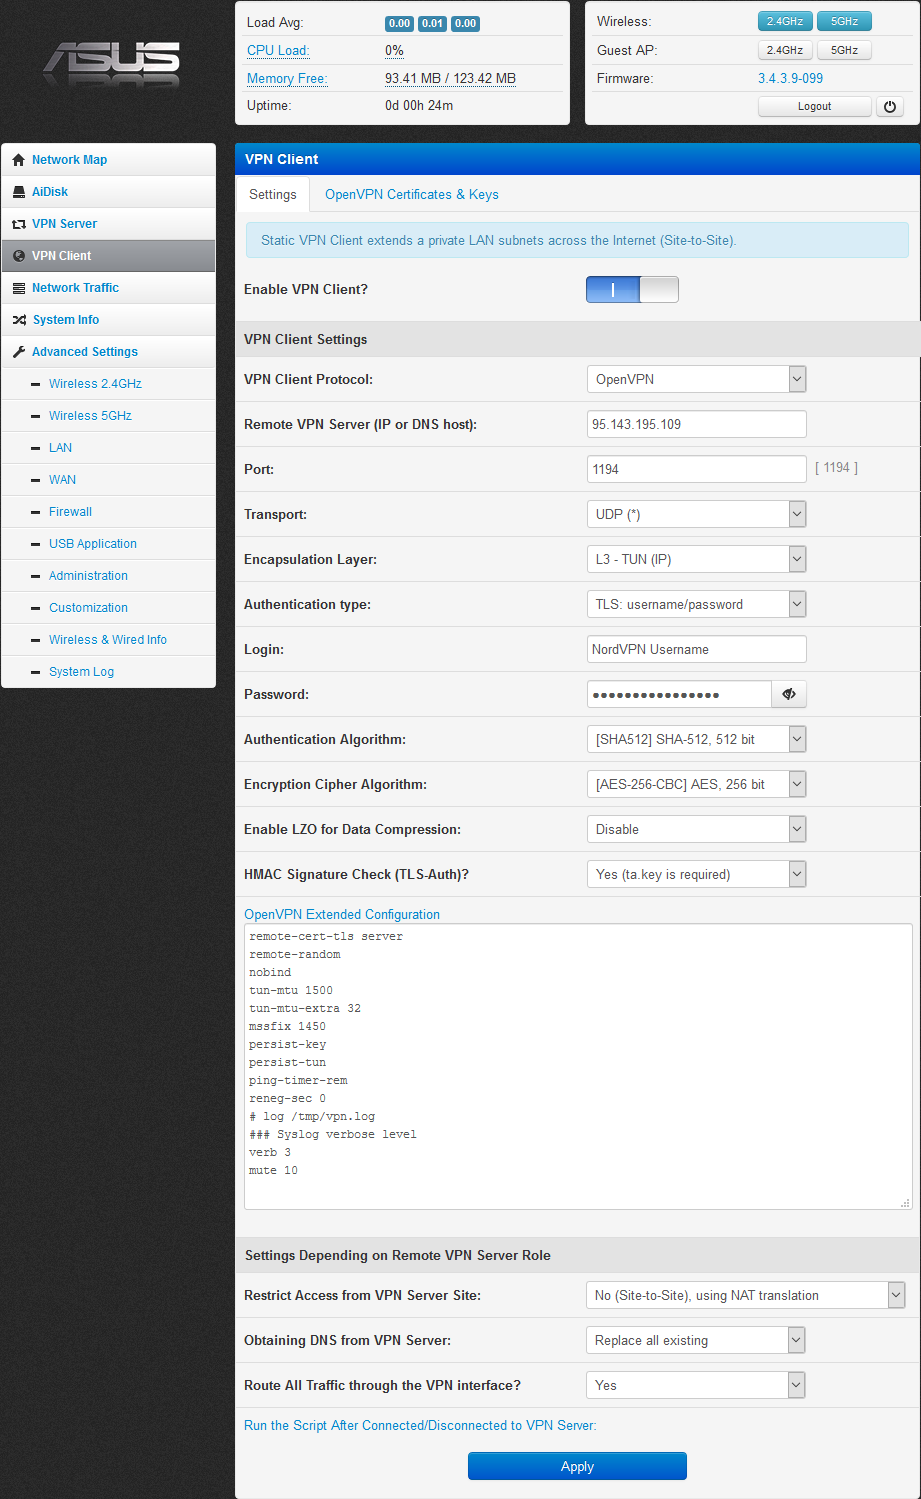
Task: Open the VPN Client Protocol dropdown
Action: pos(696,379)
